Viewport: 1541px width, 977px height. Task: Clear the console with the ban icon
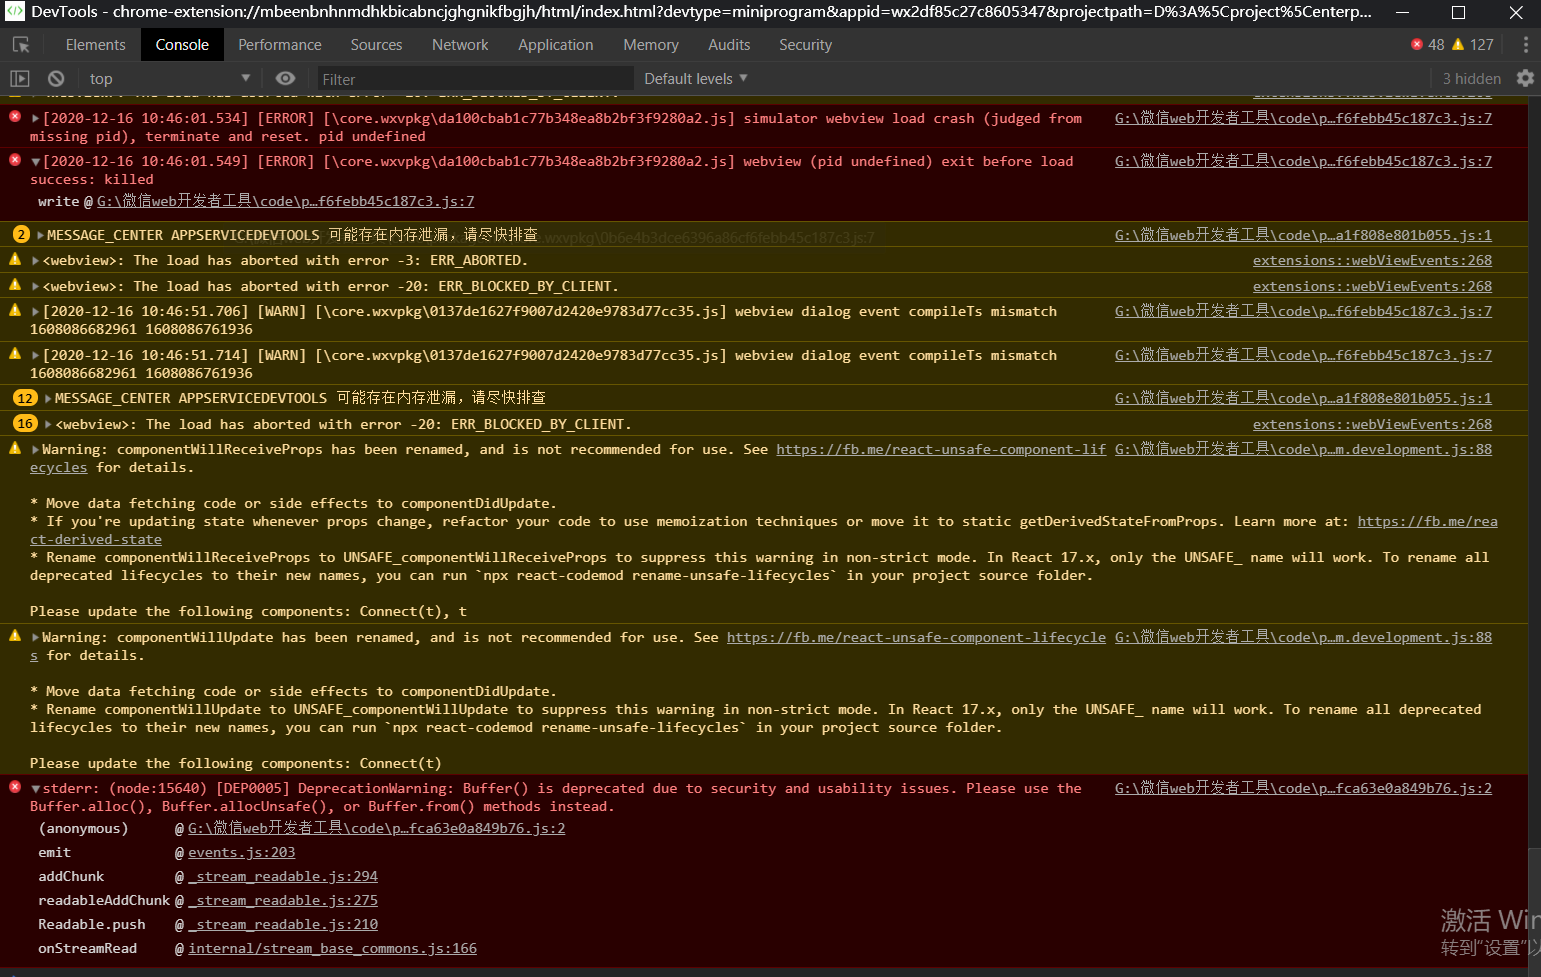[x=56, y=78]
